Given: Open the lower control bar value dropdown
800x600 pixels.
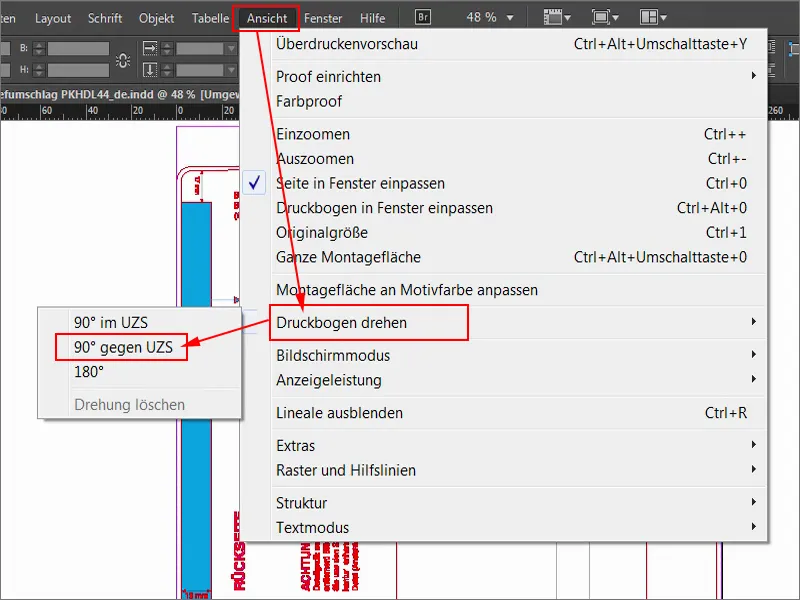Looking at the screenshot, I should (x=231, y=70).
